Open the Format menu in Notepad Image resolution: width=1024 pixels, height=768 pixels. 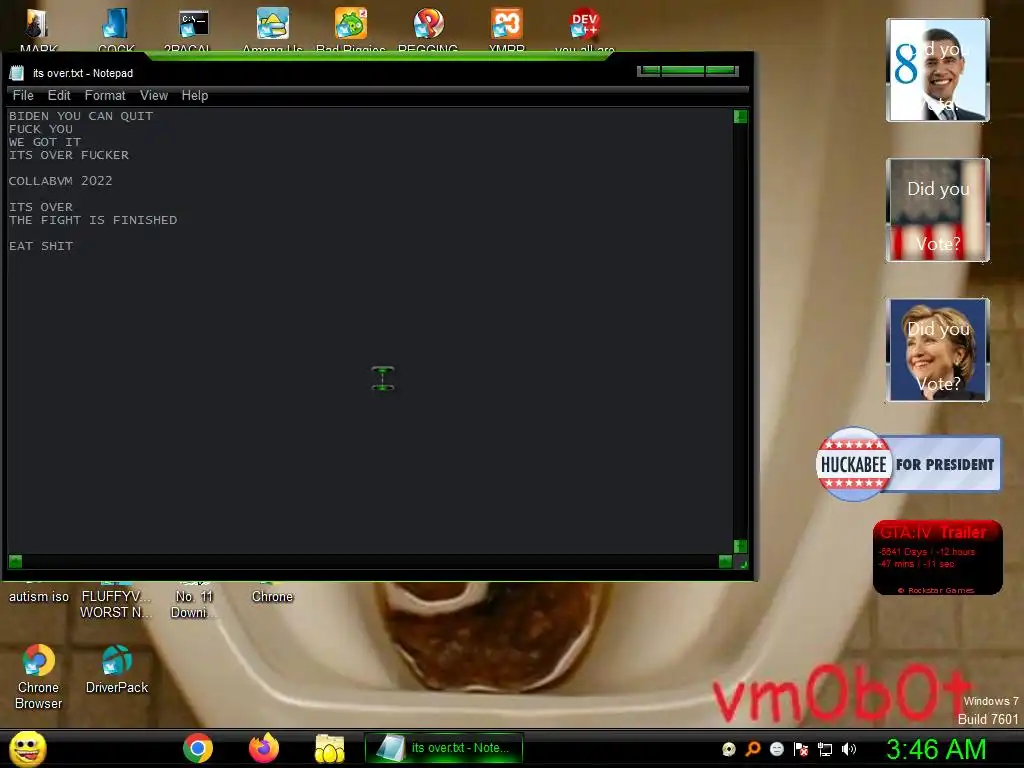point(104,95)
